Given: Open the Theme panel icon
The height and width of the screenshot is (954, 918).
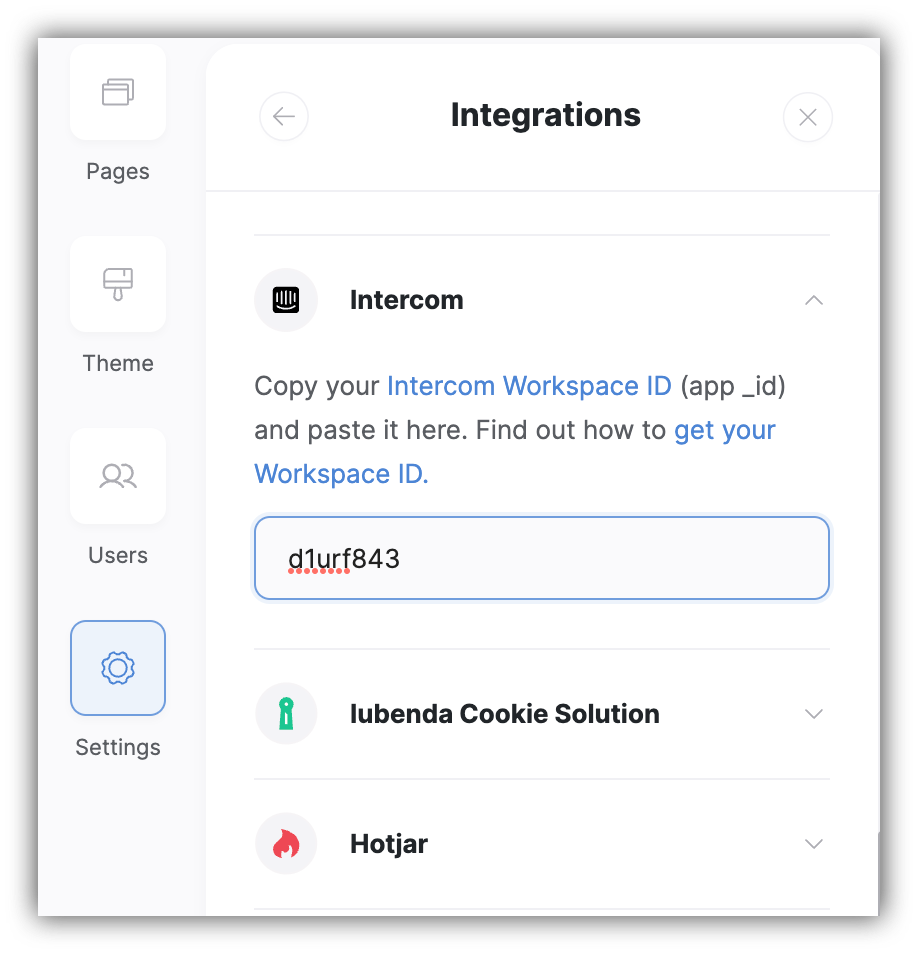Looking at the screenshot, I should click(117, 284).
